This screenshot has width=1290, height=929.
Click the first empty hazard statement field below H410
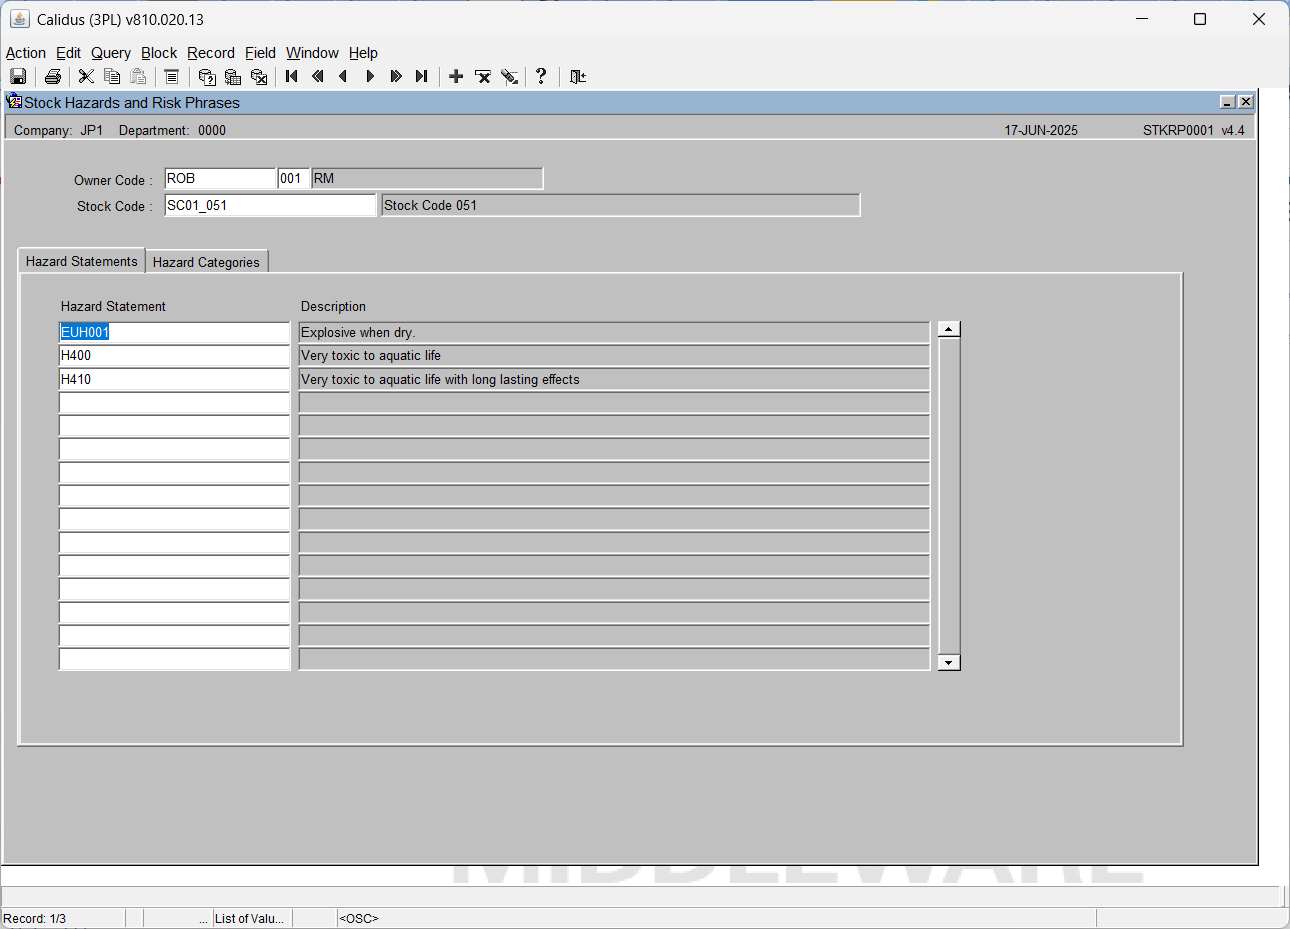click(x=174, y=402)
